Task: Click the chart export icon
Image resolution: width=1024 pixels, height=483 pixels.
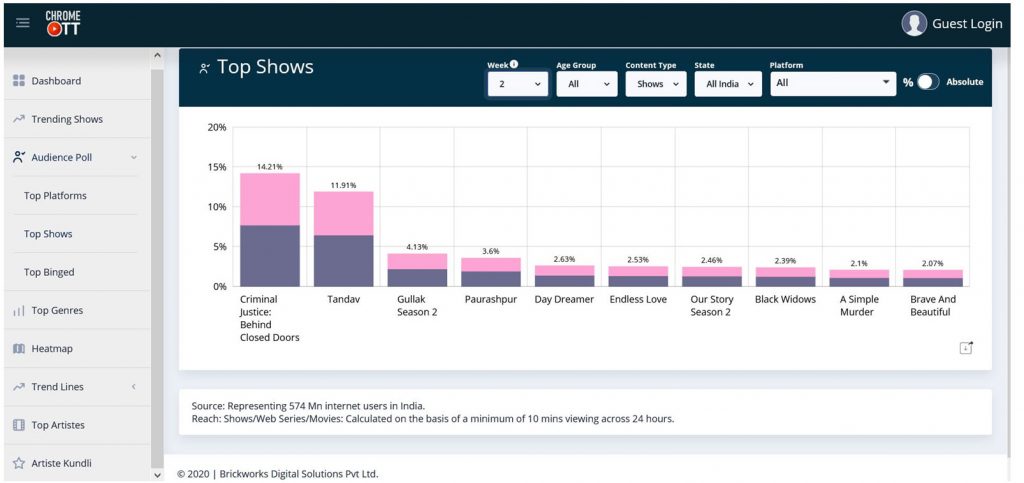Action: [x=965, y=347]
